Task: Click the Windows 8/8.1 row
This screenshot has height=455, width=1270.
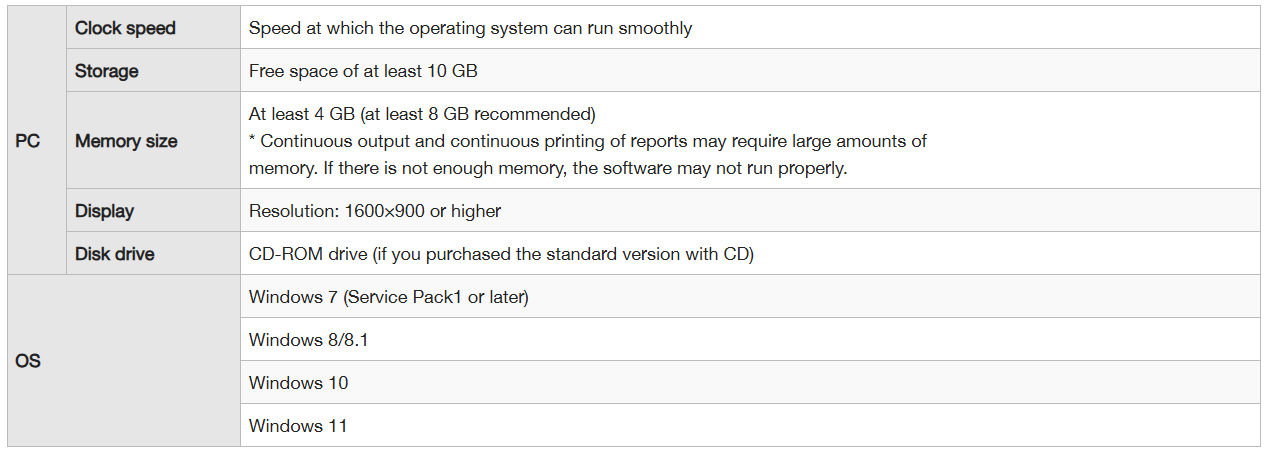Action: tap(309, 340)
